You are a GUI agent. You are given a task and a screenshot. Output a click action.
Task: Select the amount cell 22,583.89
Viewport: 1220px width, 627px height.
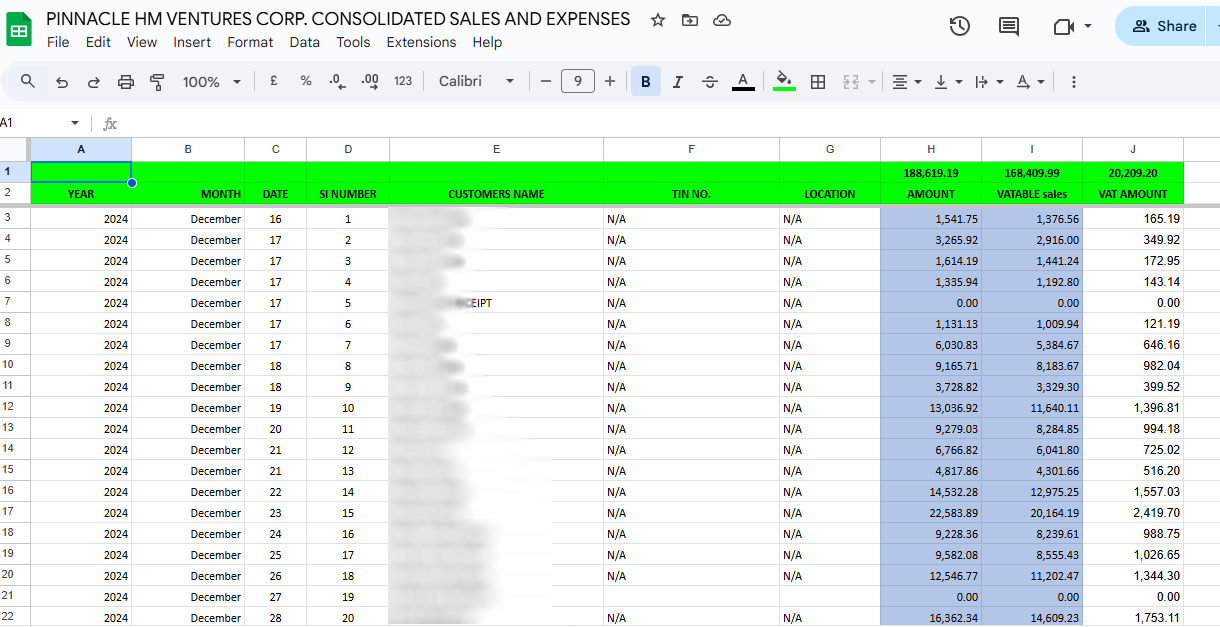tap(931, 512)
